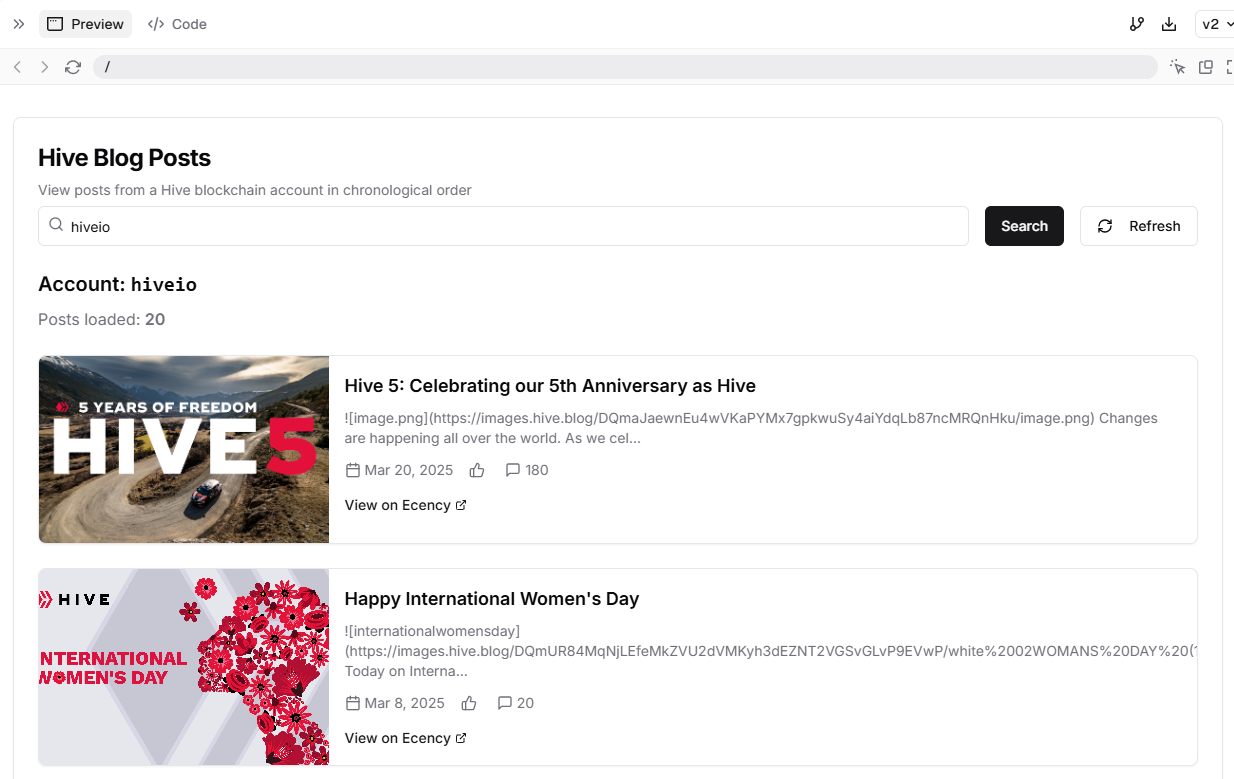This screenshot has width=1234, height=779.
Task: Open the Hive 5 anniversary thumbnail
Action: click(184, 450)
